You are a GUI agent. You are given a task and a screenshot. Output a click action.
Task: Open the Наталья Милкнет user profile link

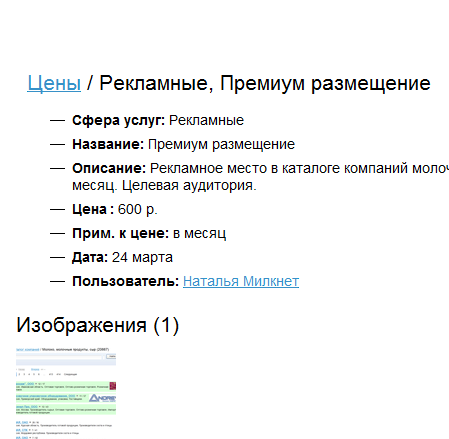241,281
